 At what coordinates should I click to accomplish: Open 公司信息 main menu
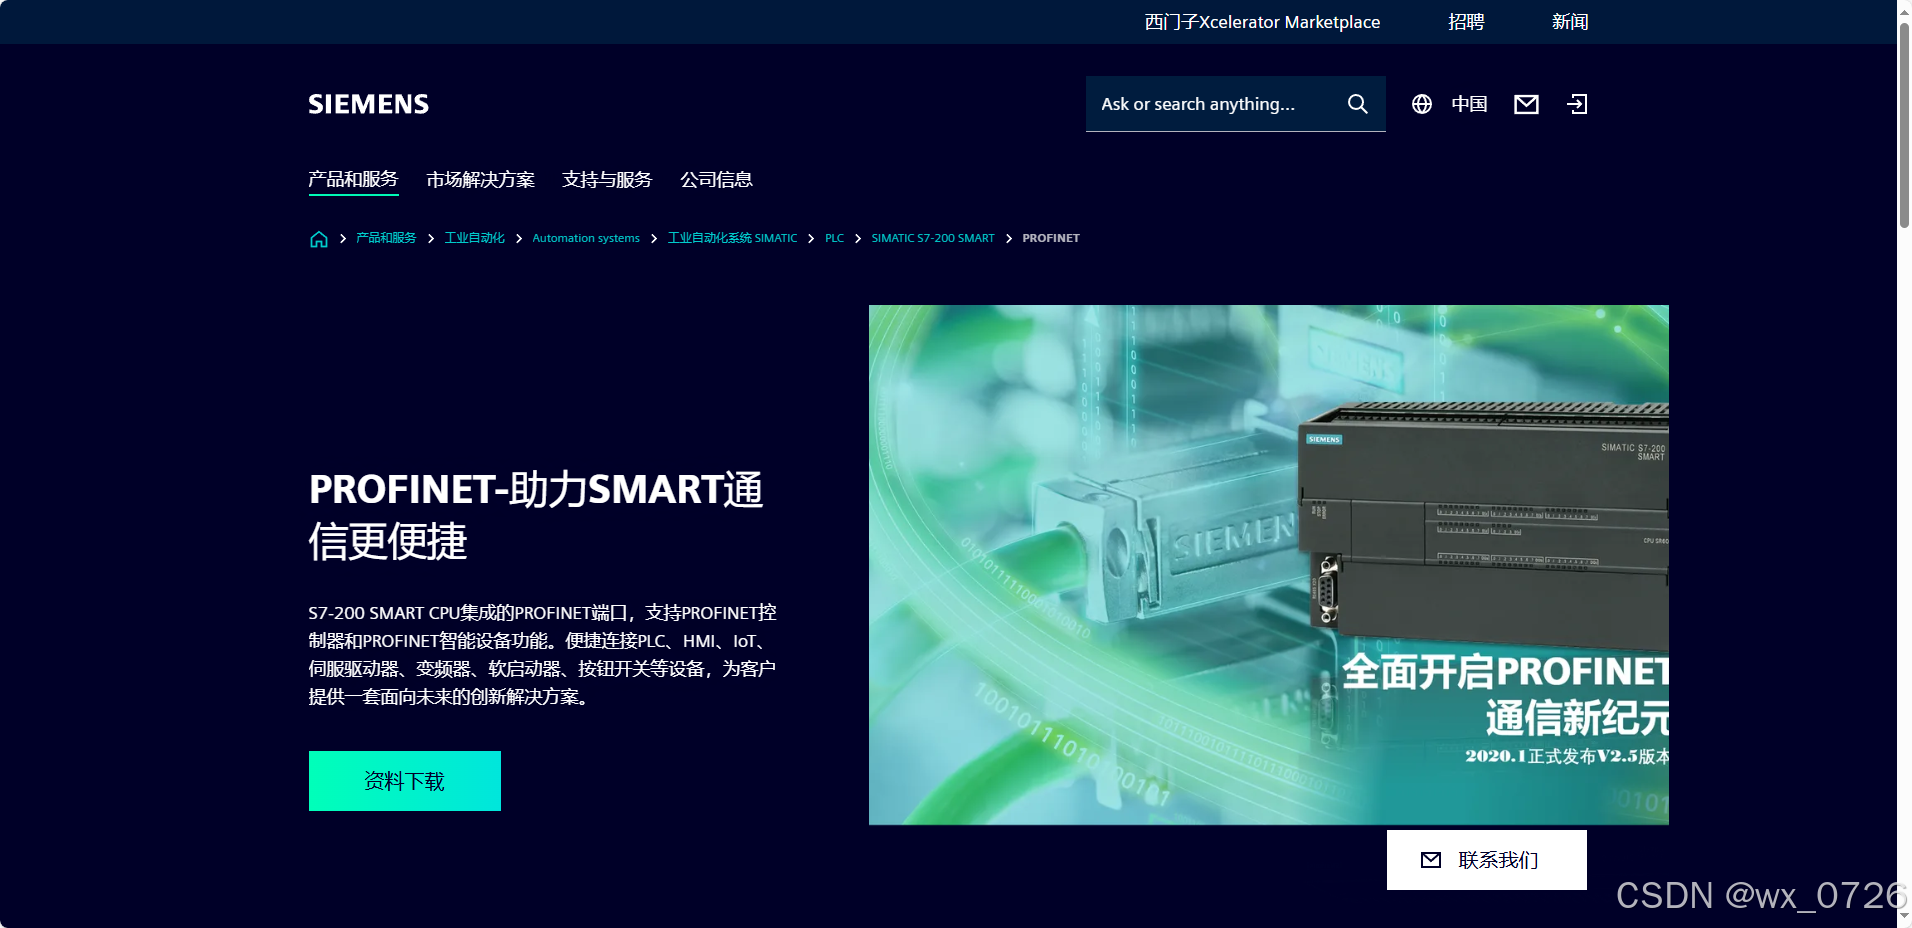[x=716, y=180]
